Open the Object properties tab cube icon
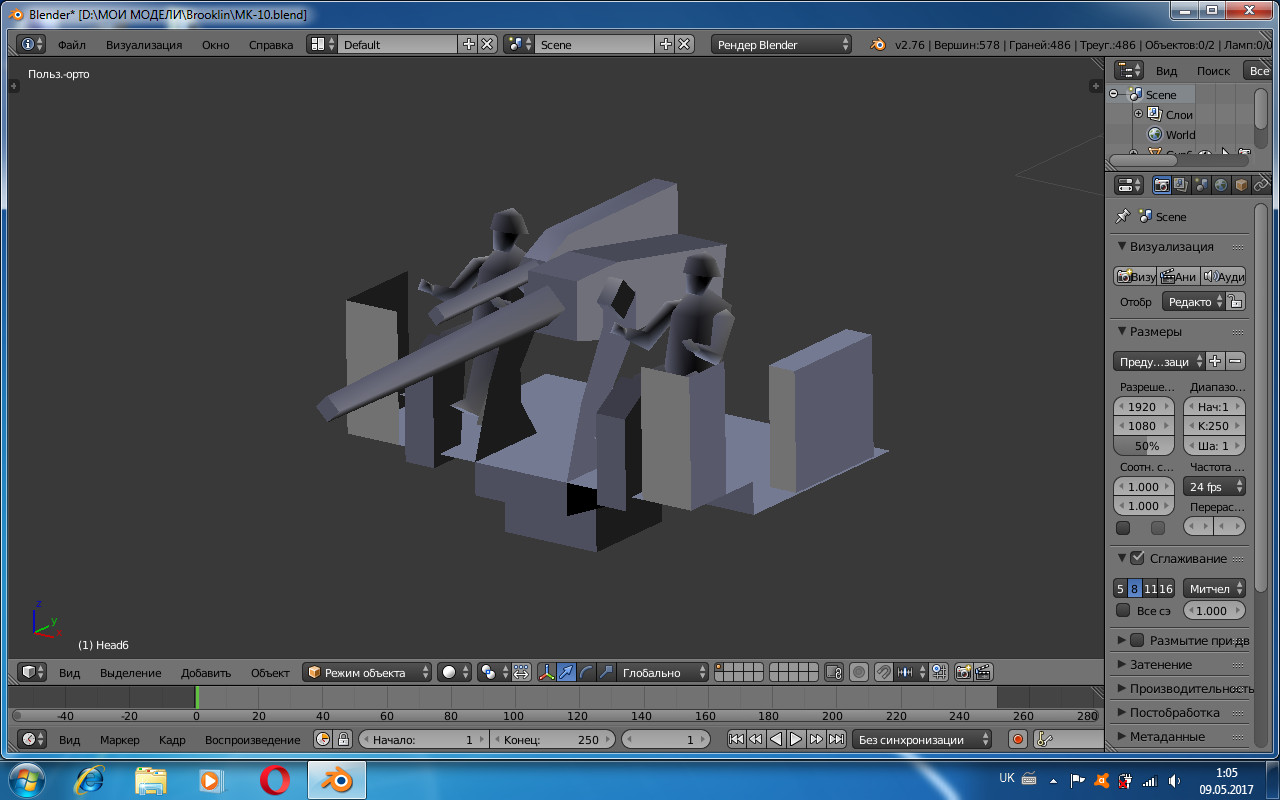The width and height of the screenshot is (1280, 800). point(1241,185)
